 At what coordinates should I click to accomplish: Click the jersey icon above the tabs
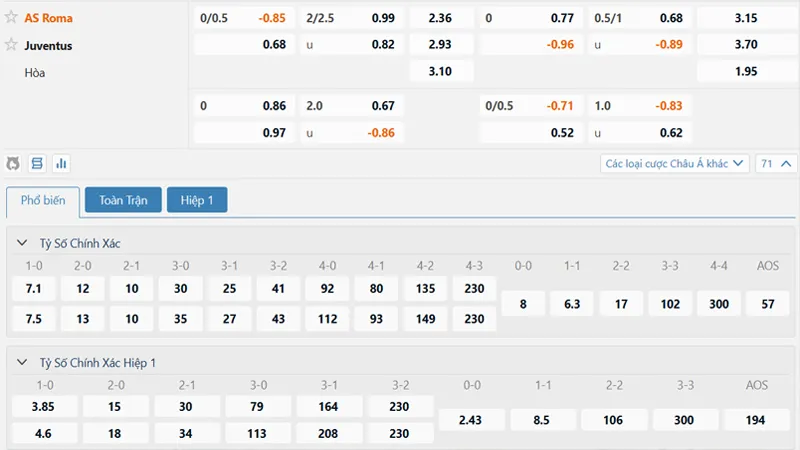point(13,163)
